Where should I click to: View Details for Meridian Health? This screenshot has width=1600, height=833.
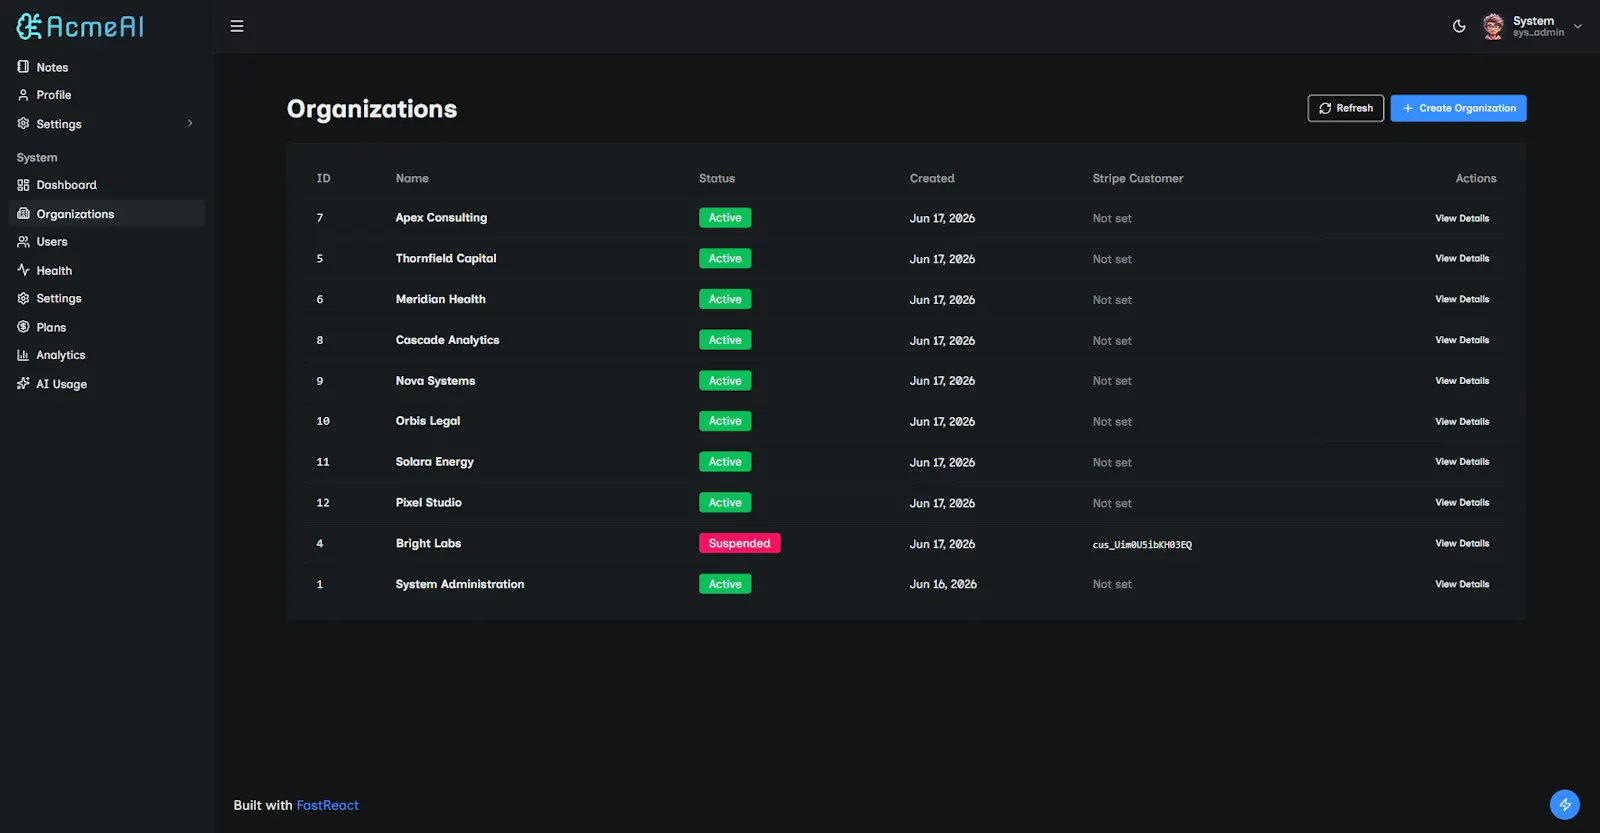1462,299
